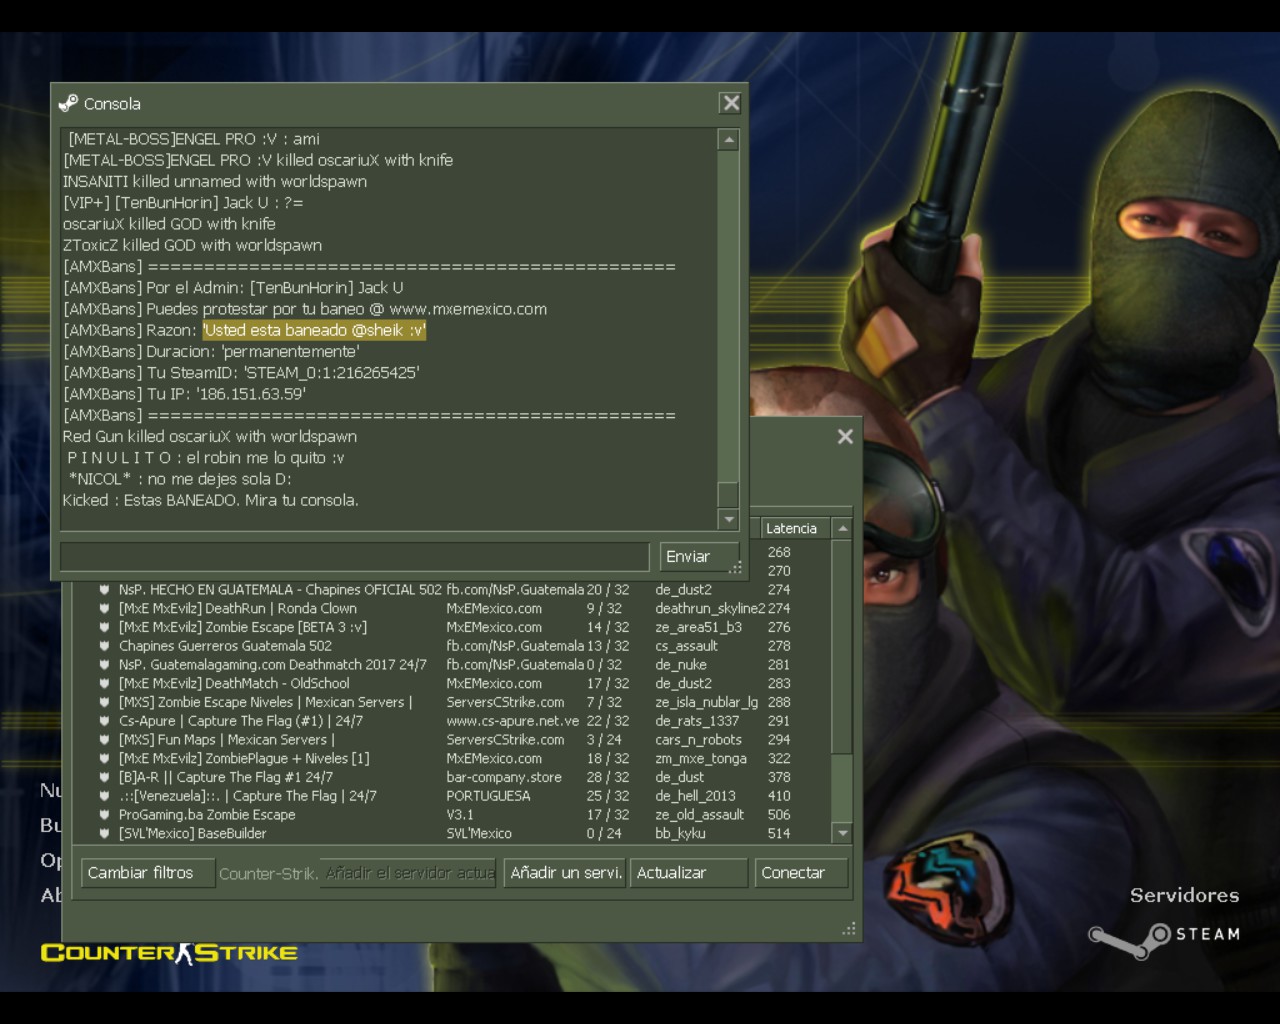Focus the console command input field
Image resolution: width=1280 pixels, height=1024 pixels.
coord(354,557)
